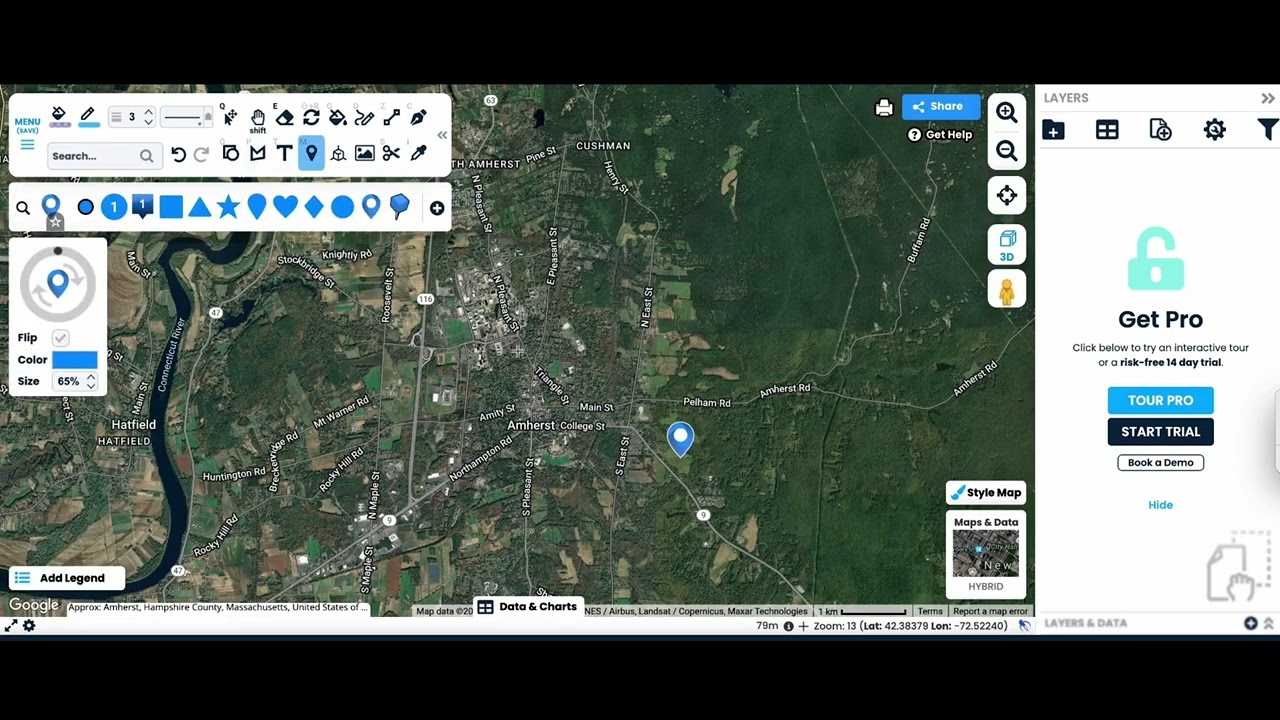Select the paint fill bucket tool
Image resolution: width=1280 pixels, height=720 pixels.
(338, 117)
